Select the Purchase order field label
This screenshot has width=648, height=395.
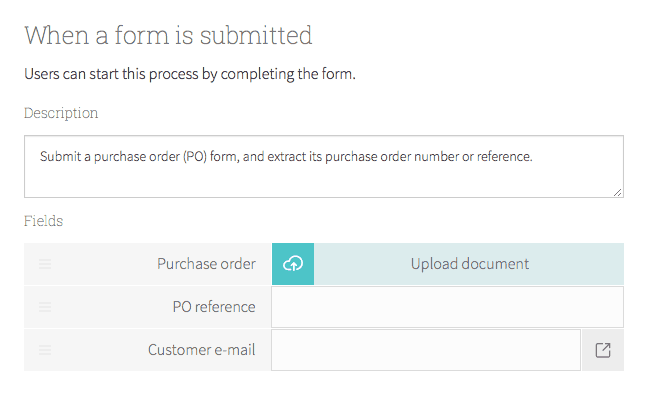coord(206,264)
